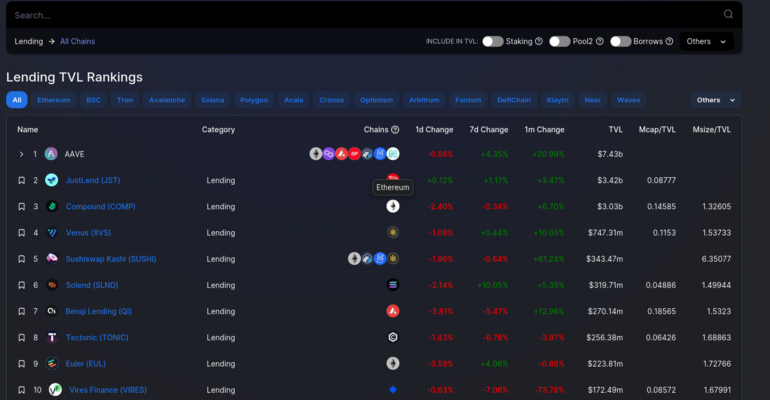
Task: Open the Vires Finance (VIRES) link
Action: point(108,390)
